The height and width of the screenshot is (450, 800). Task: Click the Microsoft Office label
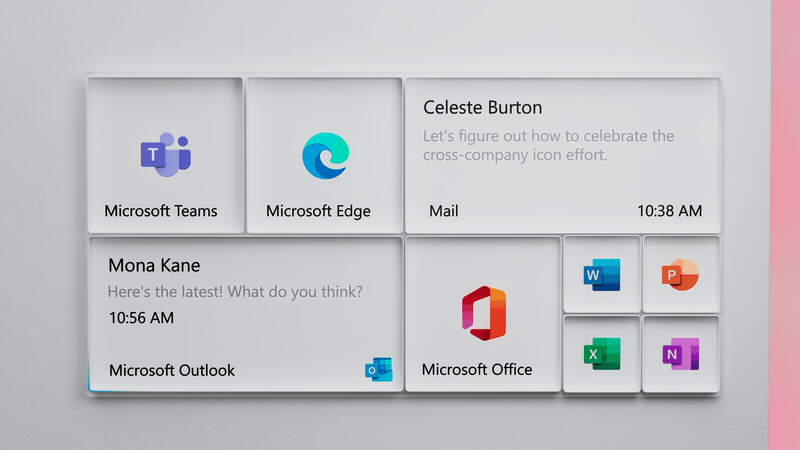point(477,369)
